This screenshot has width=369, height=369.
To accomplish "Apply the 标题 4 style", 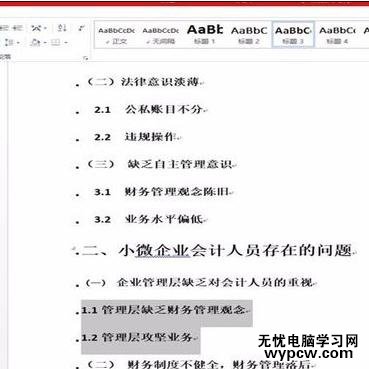I will click(337, 35).
